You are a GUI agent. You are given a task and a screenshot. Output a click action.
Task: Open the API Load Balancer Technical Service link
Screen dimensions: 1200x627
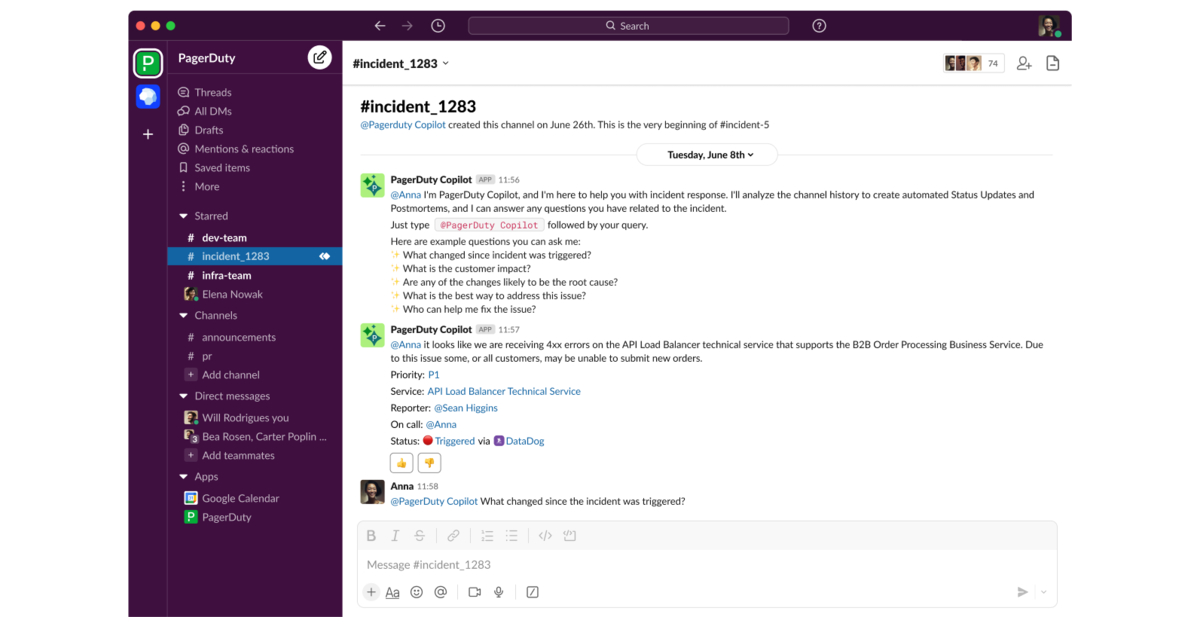pyautogui.click(x=504, y=391)
